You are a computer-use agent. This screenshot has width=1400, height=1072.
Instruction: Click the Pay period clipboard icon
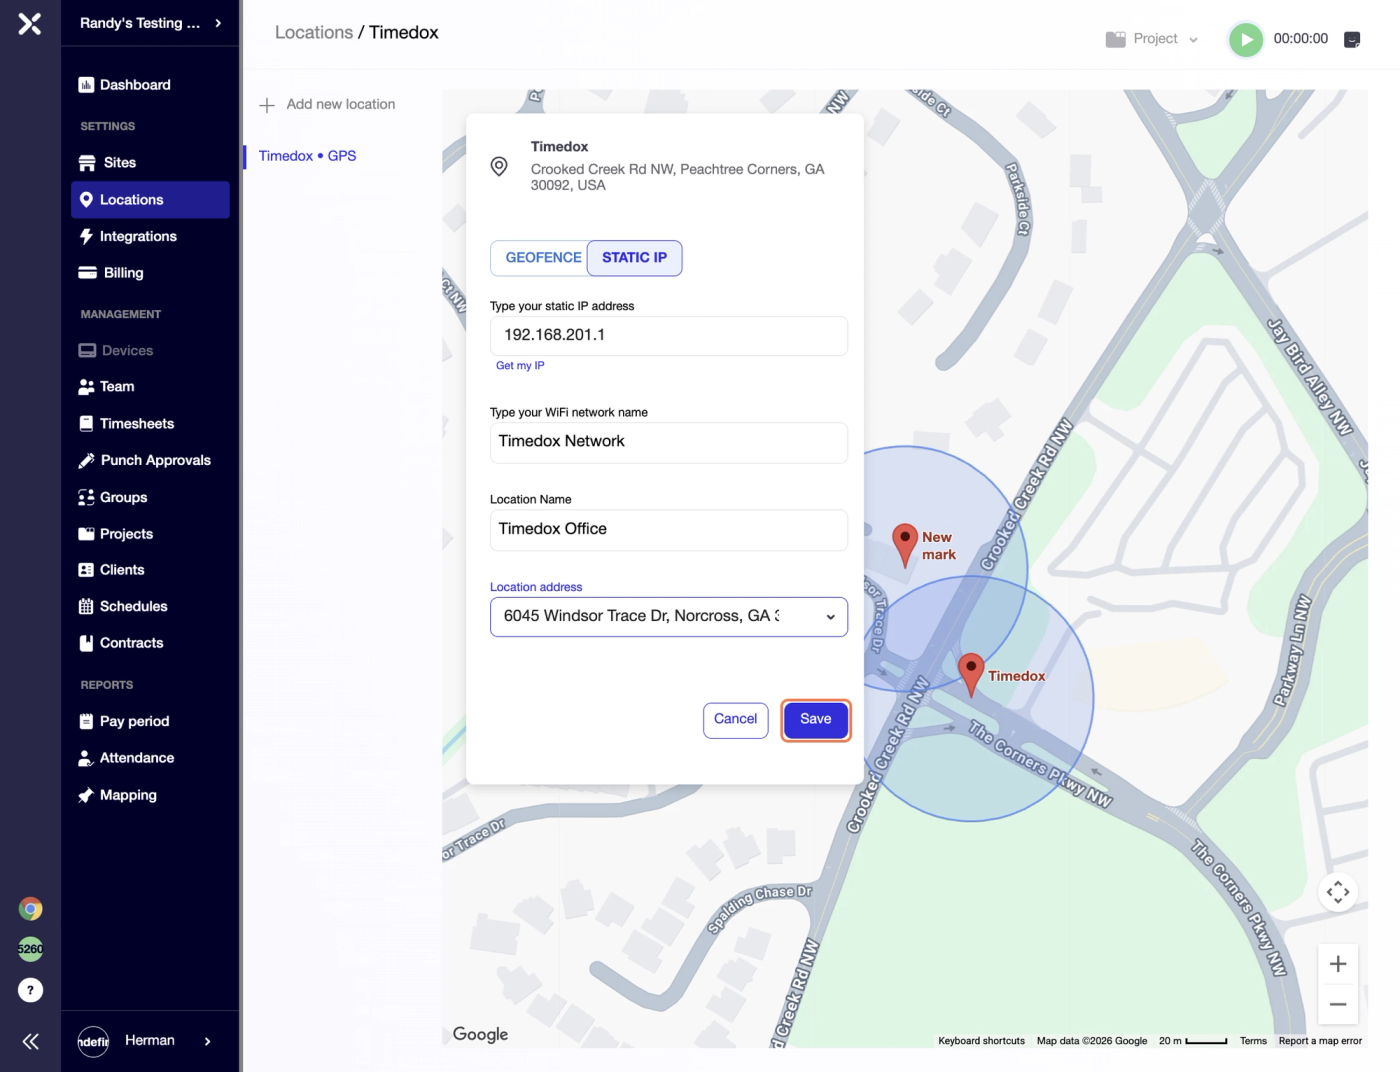click(x=86, y=722)
